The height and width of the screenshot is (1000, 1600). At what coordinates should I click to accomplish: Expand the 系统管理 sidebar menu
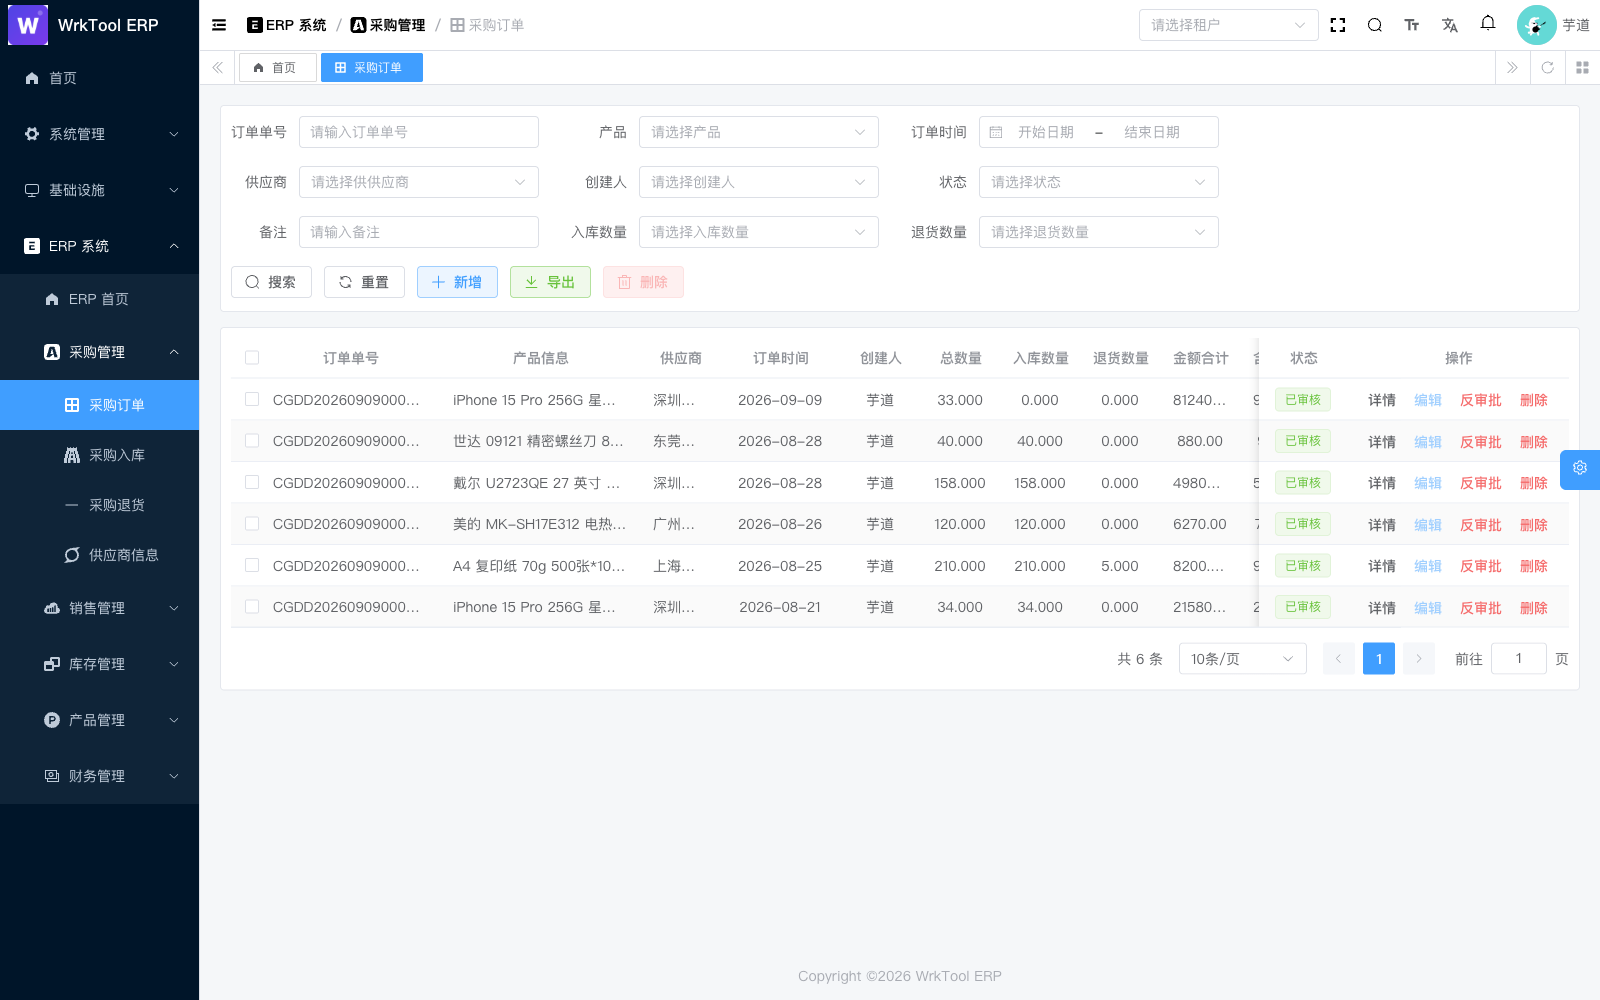(99, 134)
